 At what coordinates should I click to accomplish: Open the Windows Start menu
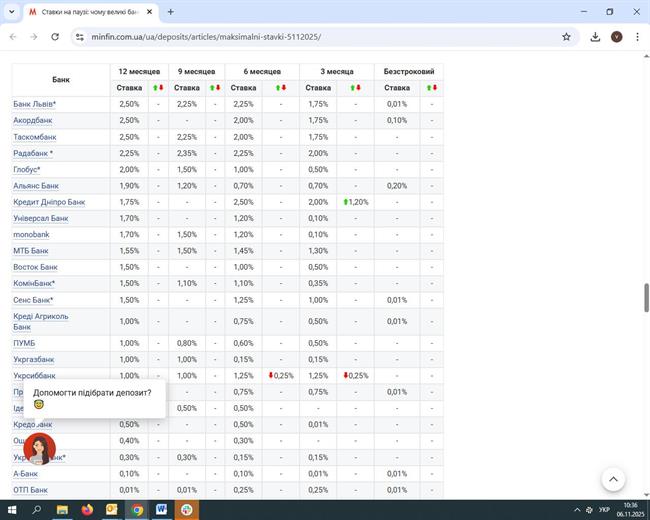pos(12,510)
